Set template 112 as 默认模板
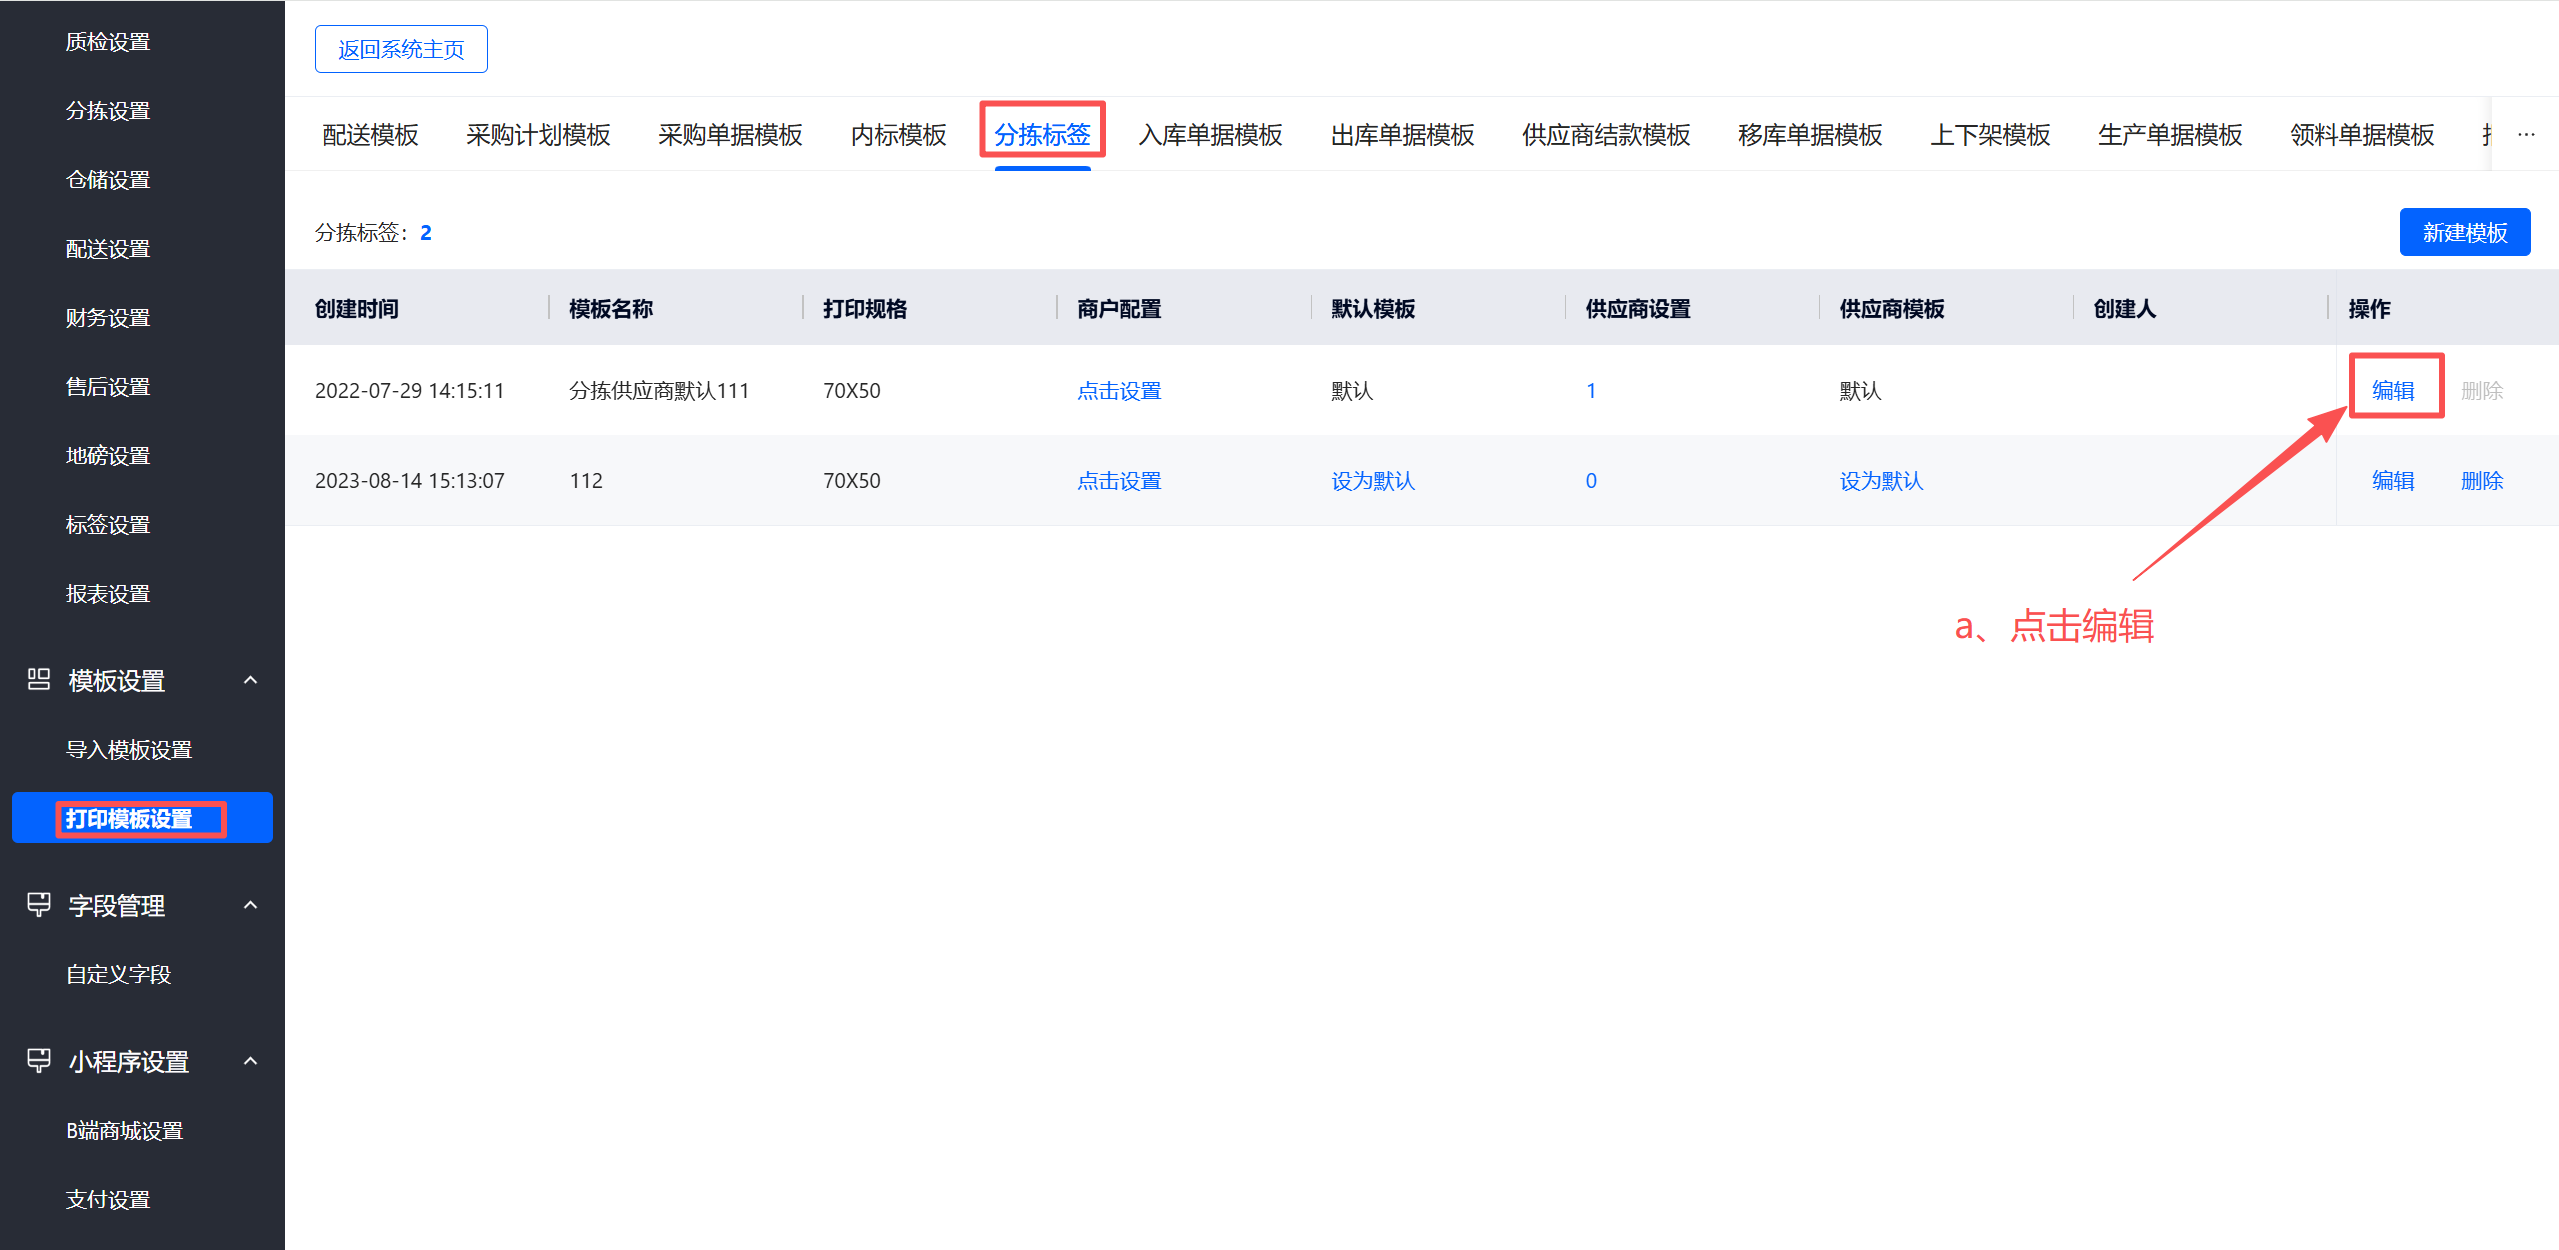Image resolution: width=2559 pixels, height=1250 pixels. pyautogui.click(x=1372, y=480)
